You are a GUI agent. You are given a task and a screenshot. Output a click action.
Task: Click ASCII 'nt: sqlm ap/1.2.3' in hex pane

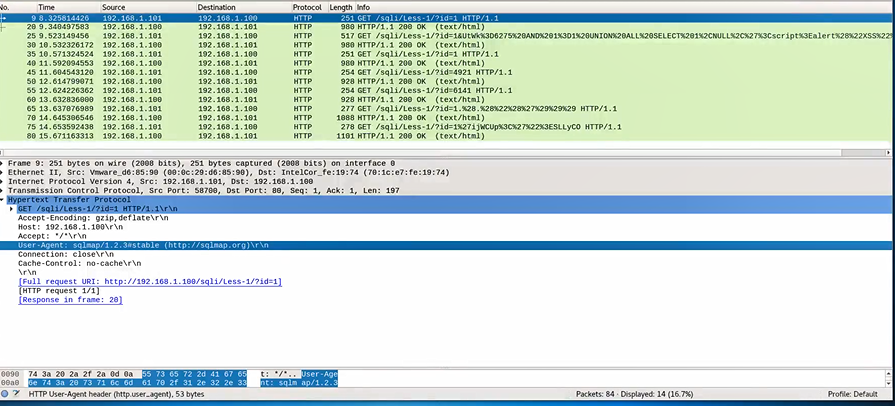click(x=299, y=383)
